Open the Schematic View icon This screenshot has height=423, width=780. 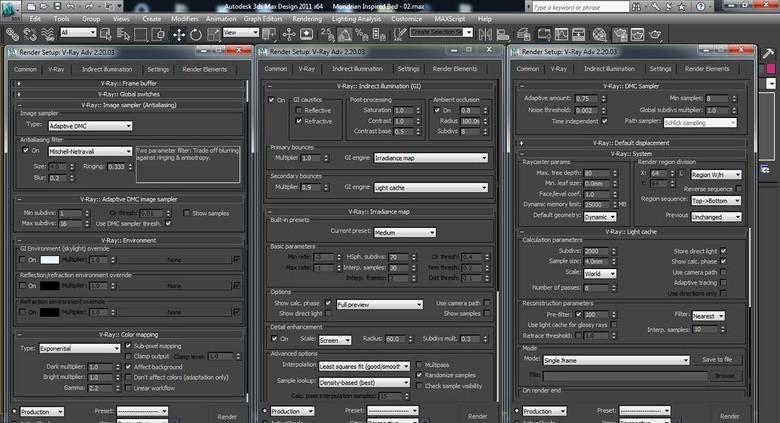tap(579, 34)
